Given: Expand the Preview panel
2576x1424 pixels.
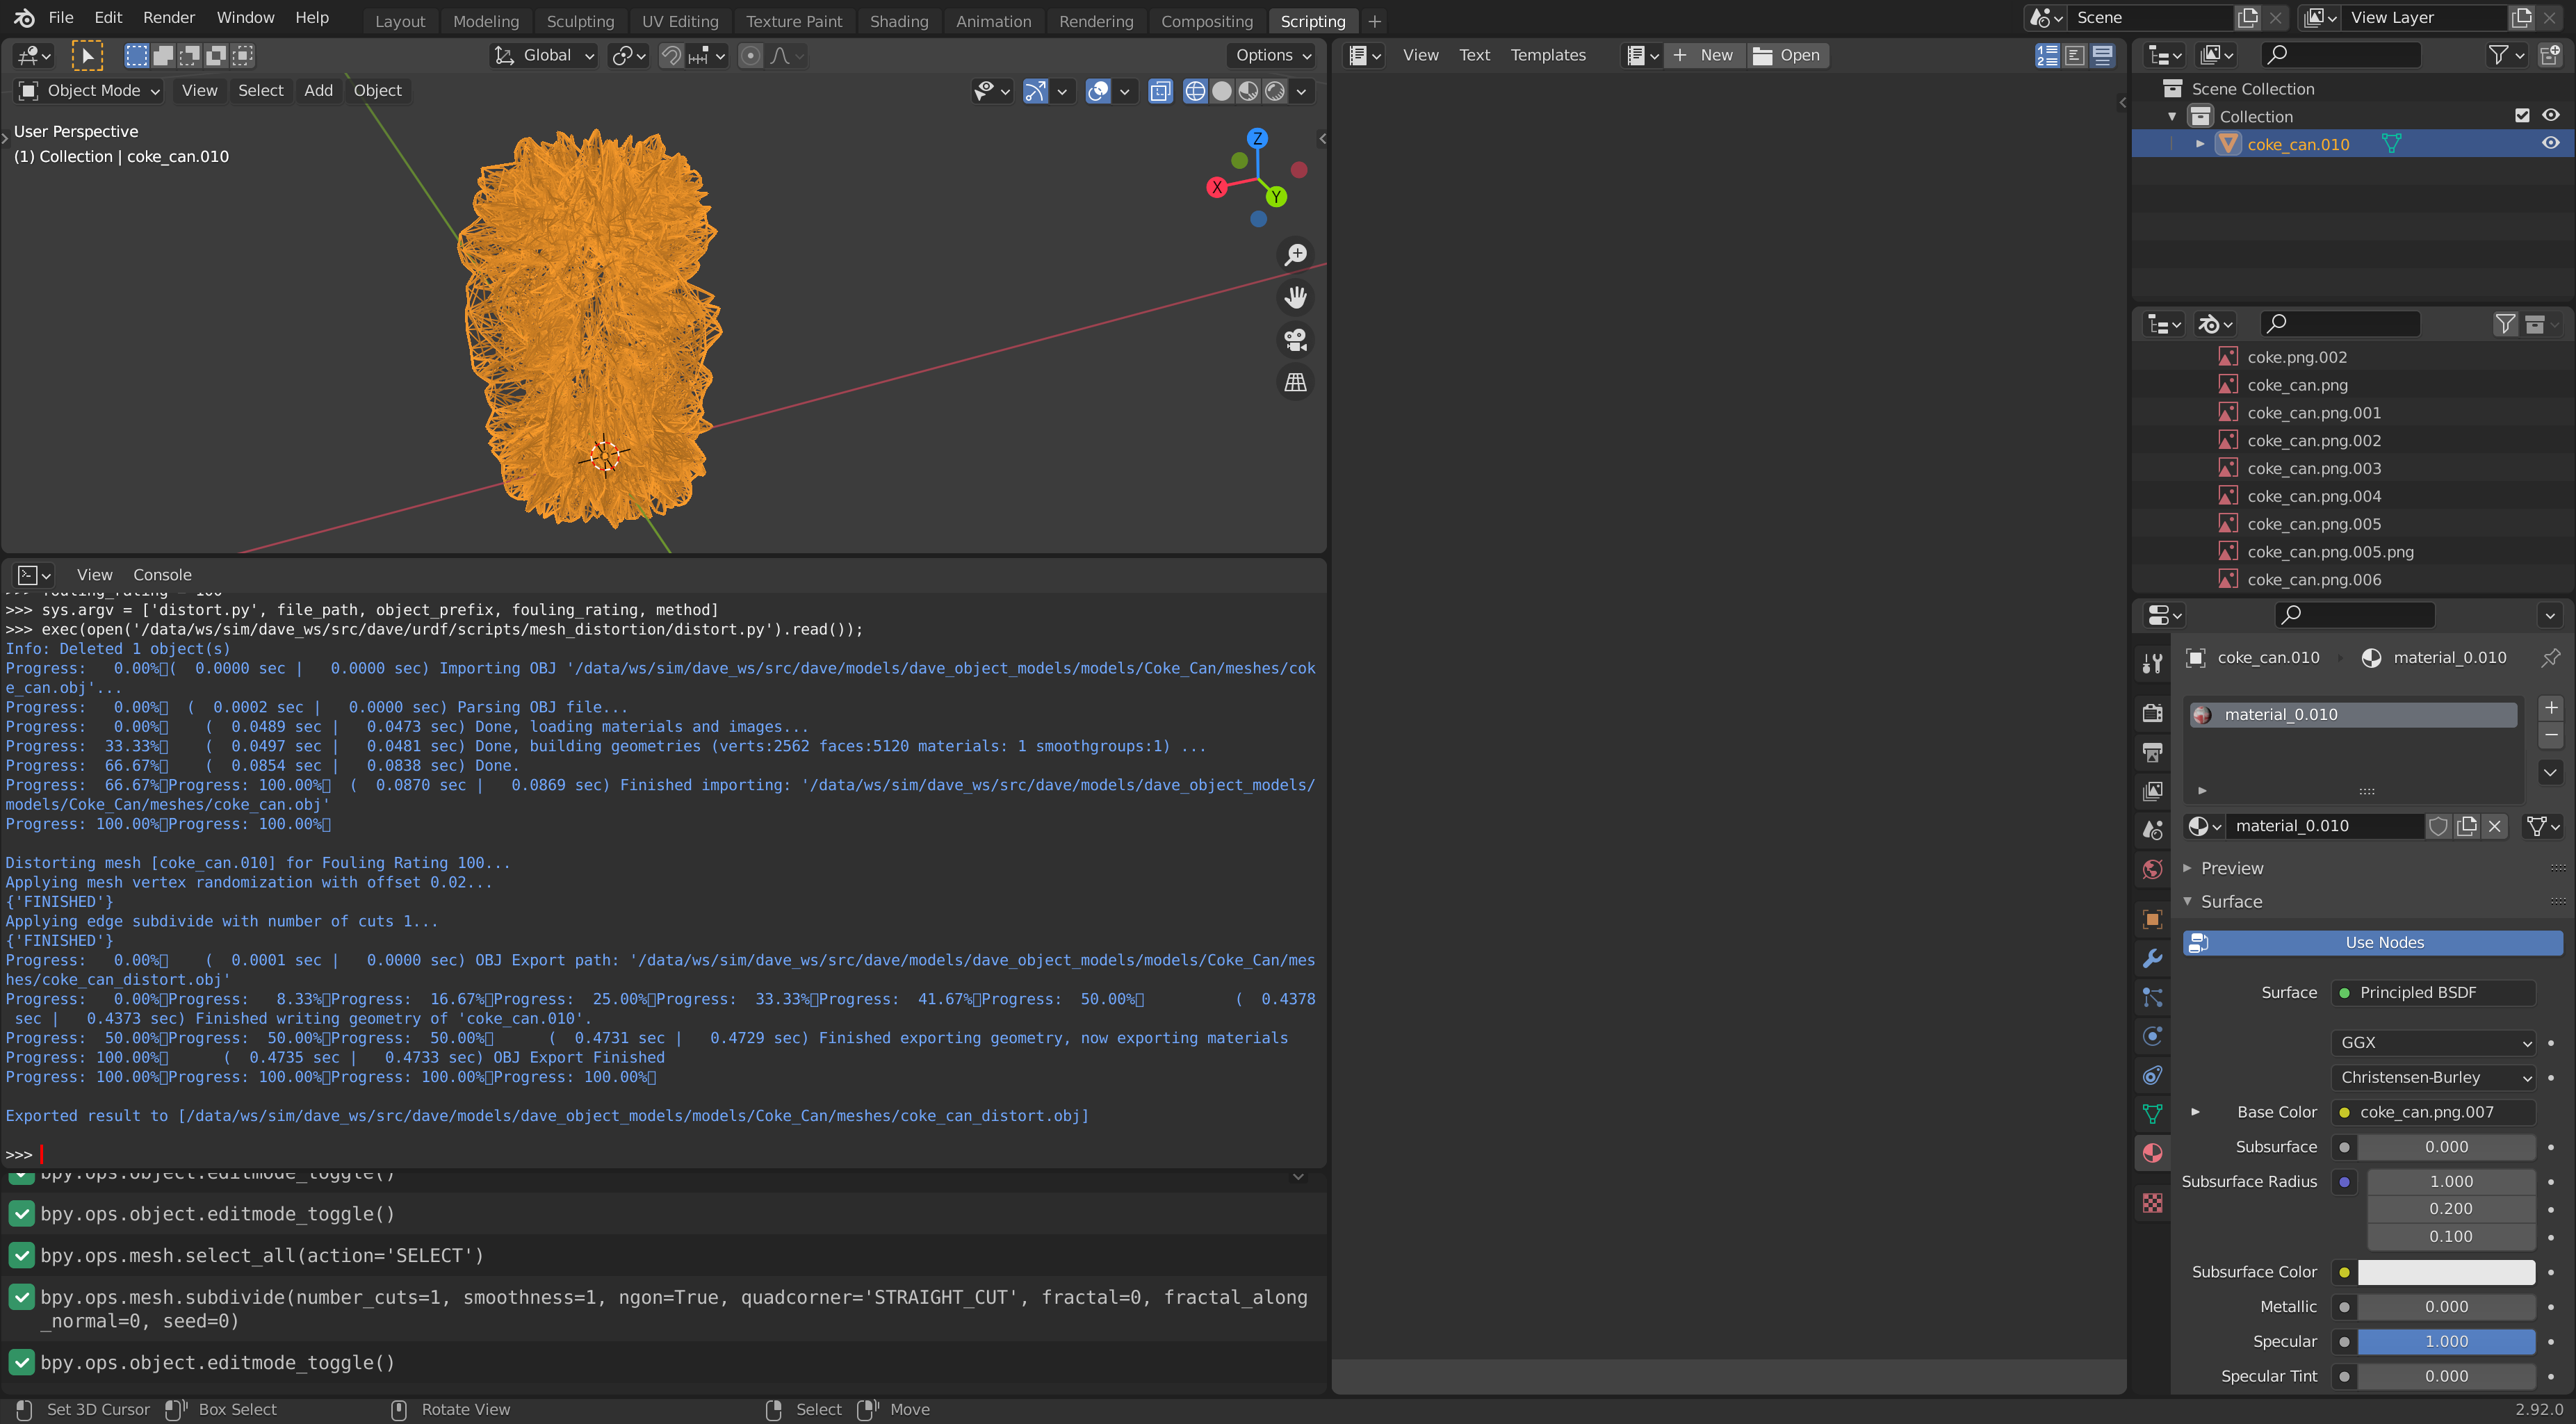Looking at the screenshot, I should 2231,868.
